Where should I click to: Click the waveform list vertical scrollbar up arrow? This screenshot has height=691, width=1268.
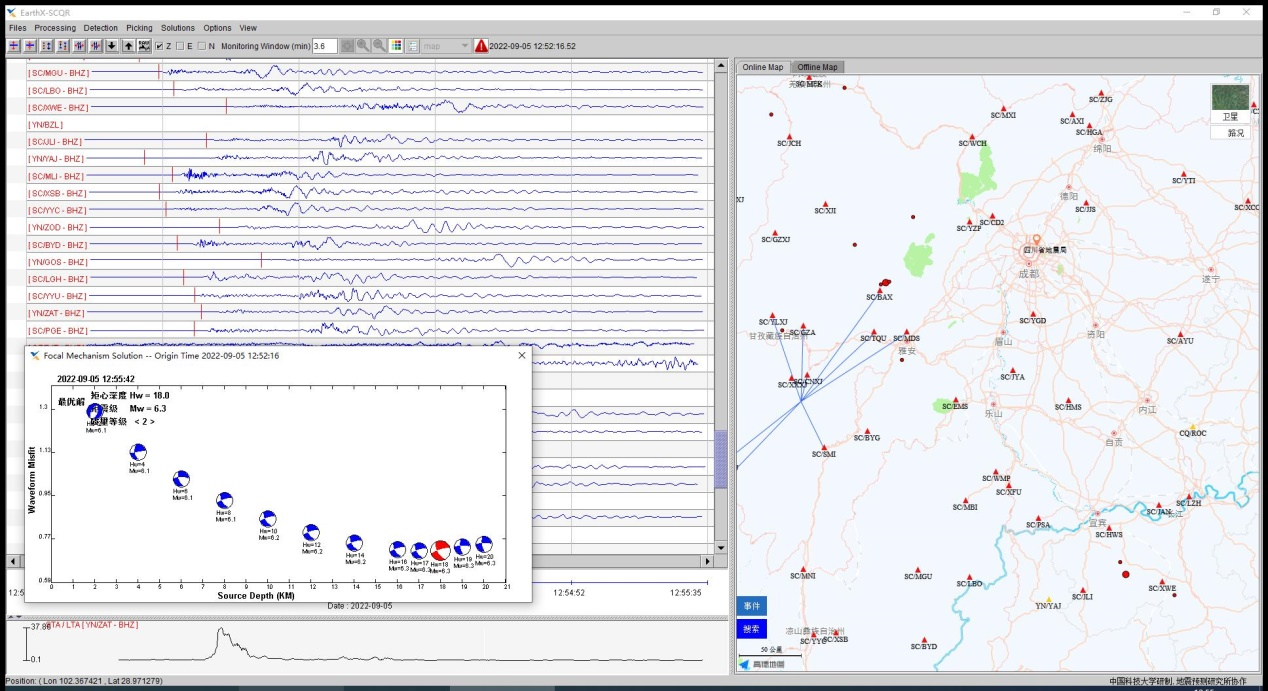pos(720,65)
